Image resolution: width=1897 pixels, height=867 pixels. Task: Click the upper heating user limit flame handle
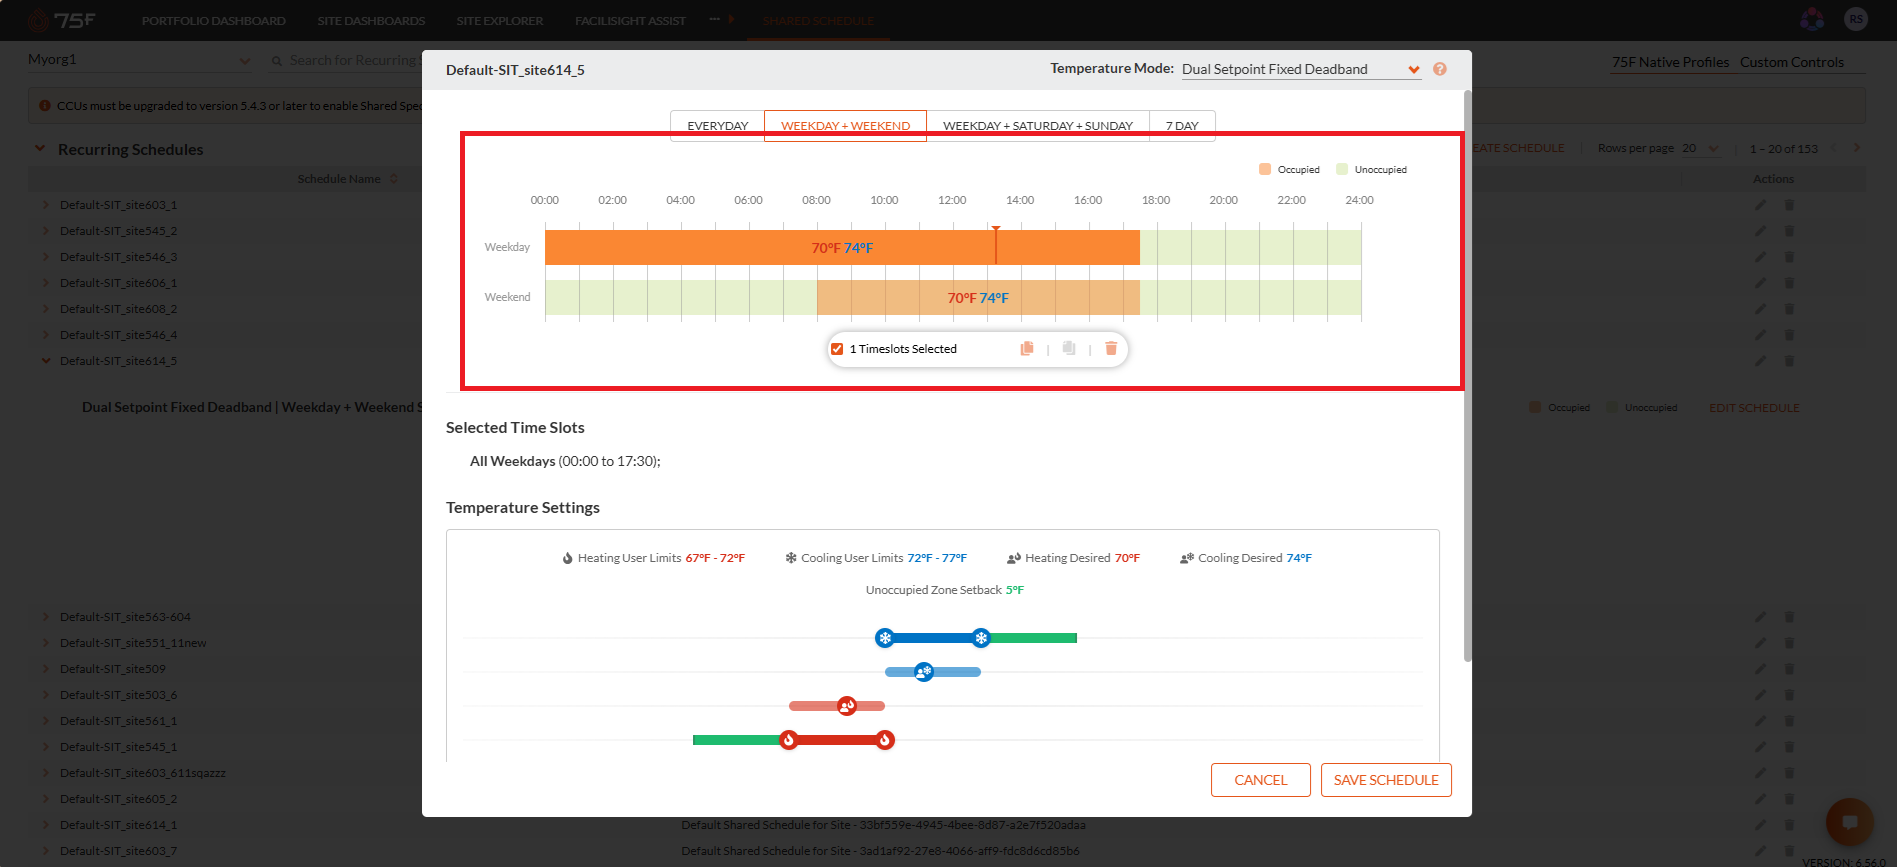coord(885,740)
